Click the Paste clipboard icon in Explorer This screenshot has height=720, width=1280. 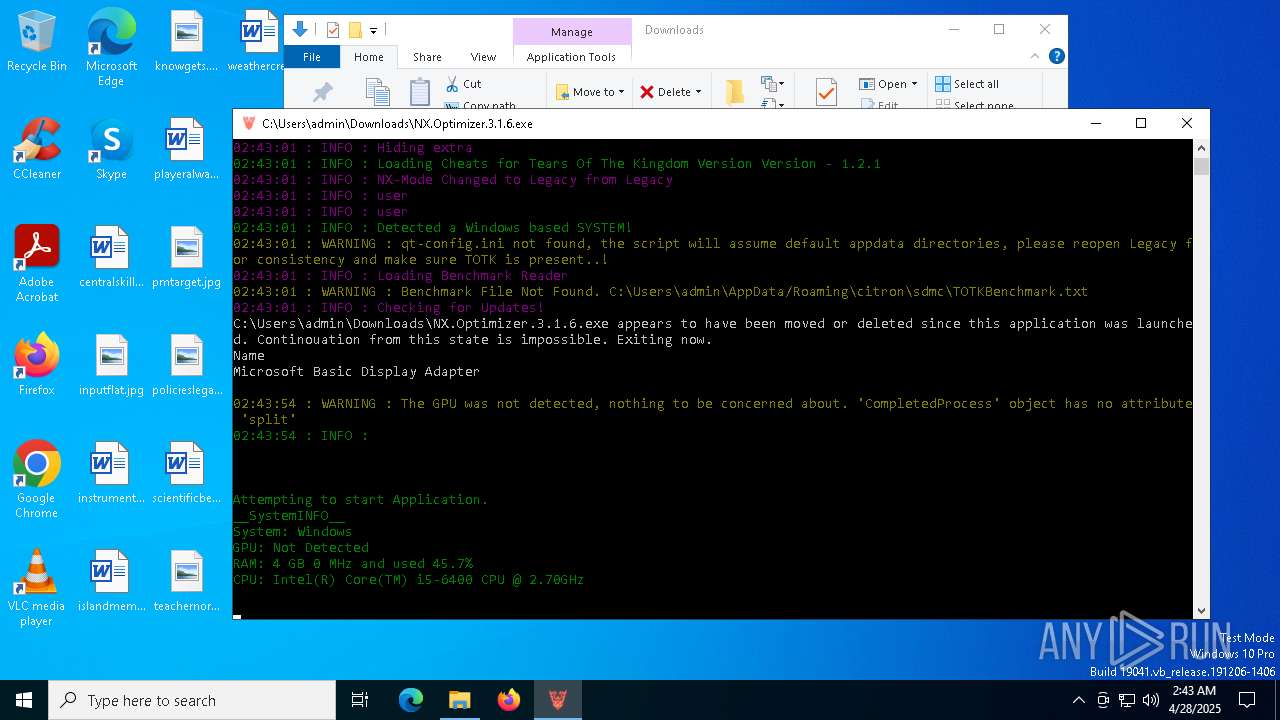click(420, 92)
